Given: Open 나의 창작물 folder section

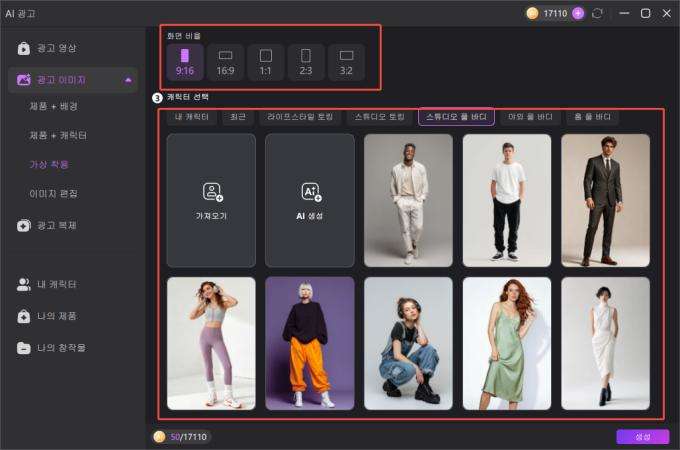Looking at the screenshot, I should 73,348.
